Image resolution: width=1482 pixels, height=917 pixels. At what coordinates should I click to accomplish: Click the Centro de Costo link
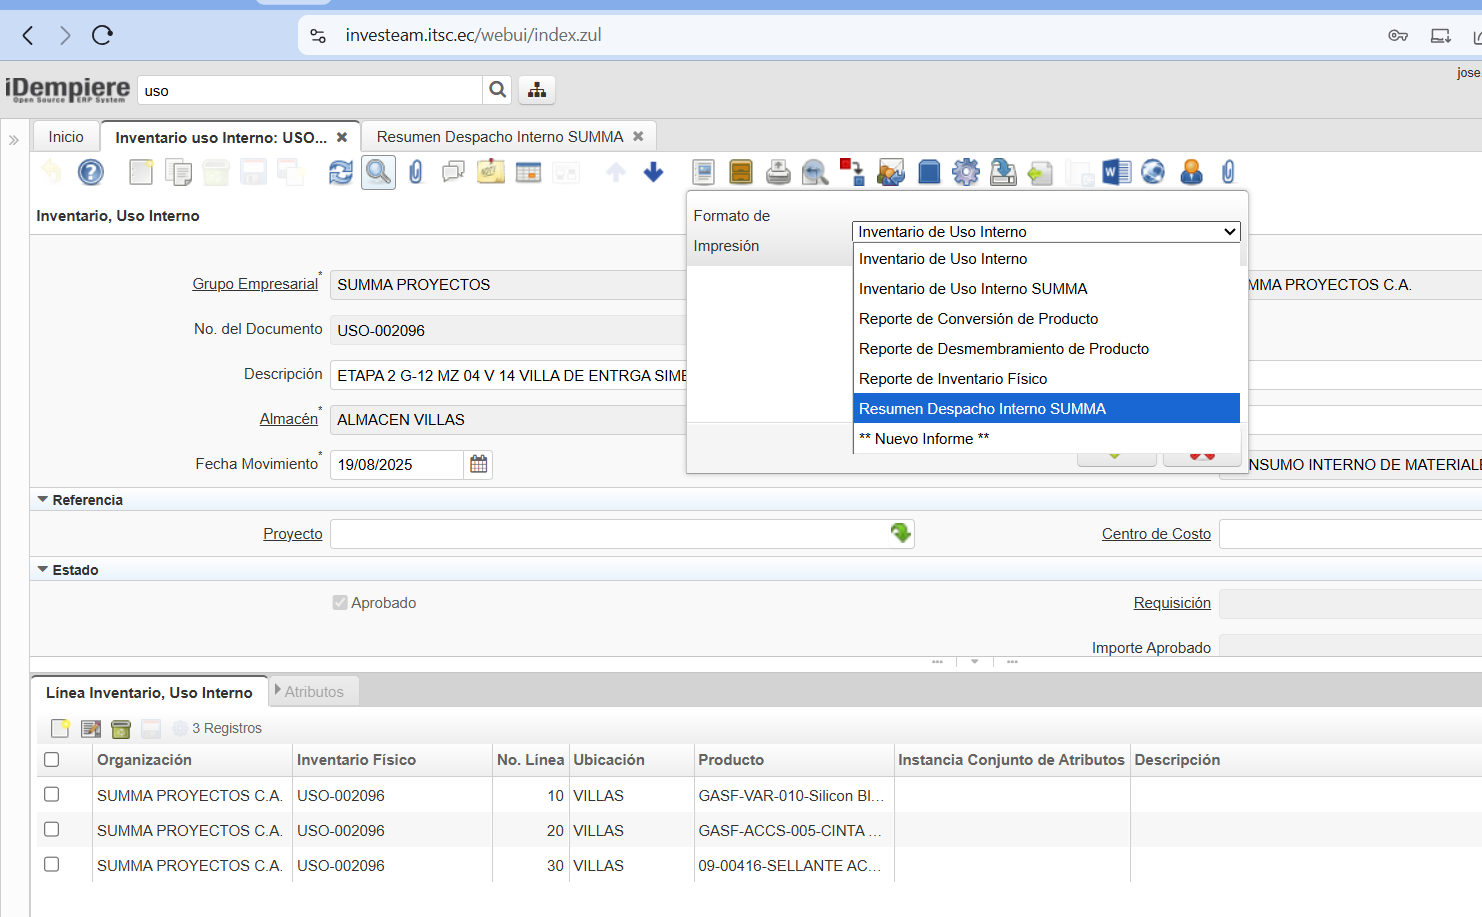point(1156,534)
